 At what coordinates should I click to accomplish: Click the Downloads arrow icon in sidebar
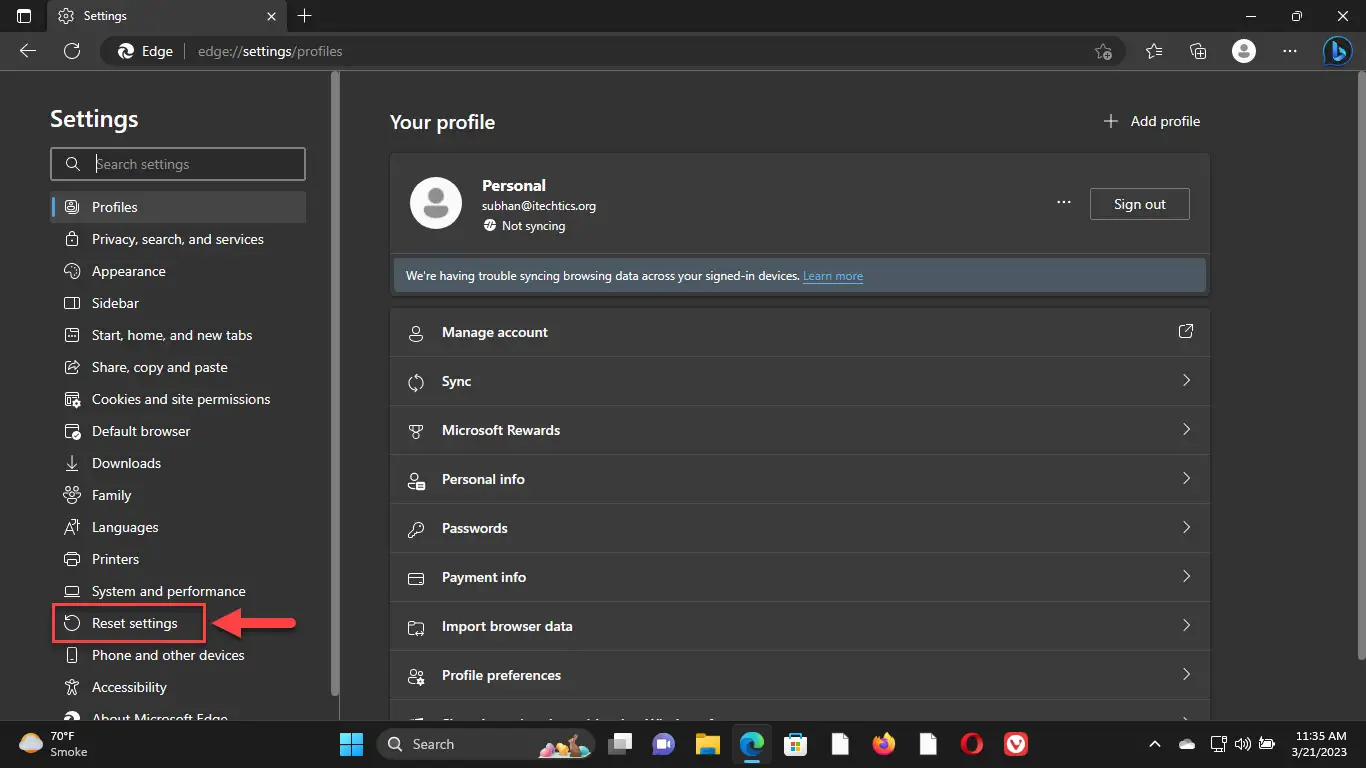72,463
